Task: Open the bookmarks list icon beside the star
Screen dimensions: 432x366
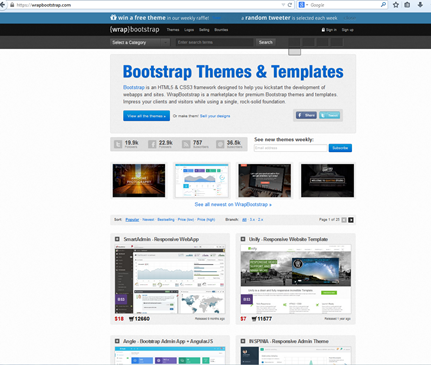Action: pyautogui.click(x=407, y=5)
